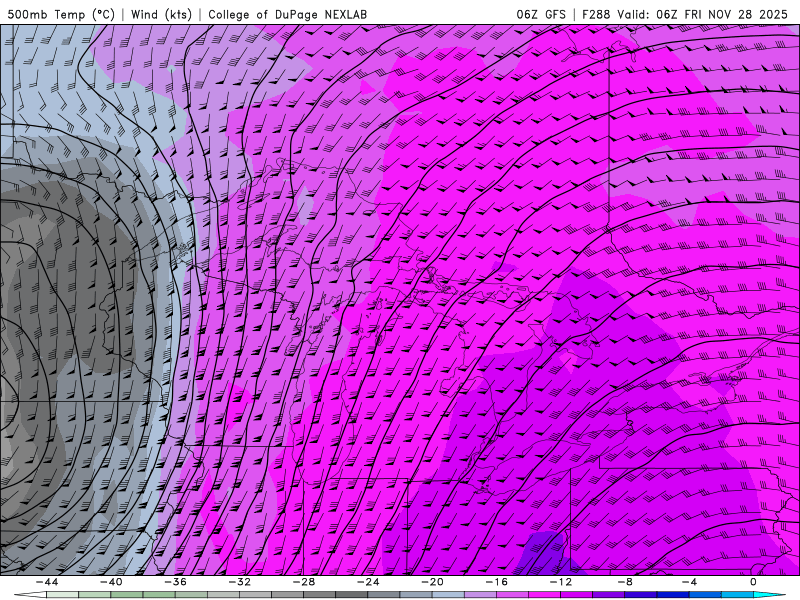Click the dark gray swatch just left of the -24 label
800x600 pixels.
click(x=352, y=595)
